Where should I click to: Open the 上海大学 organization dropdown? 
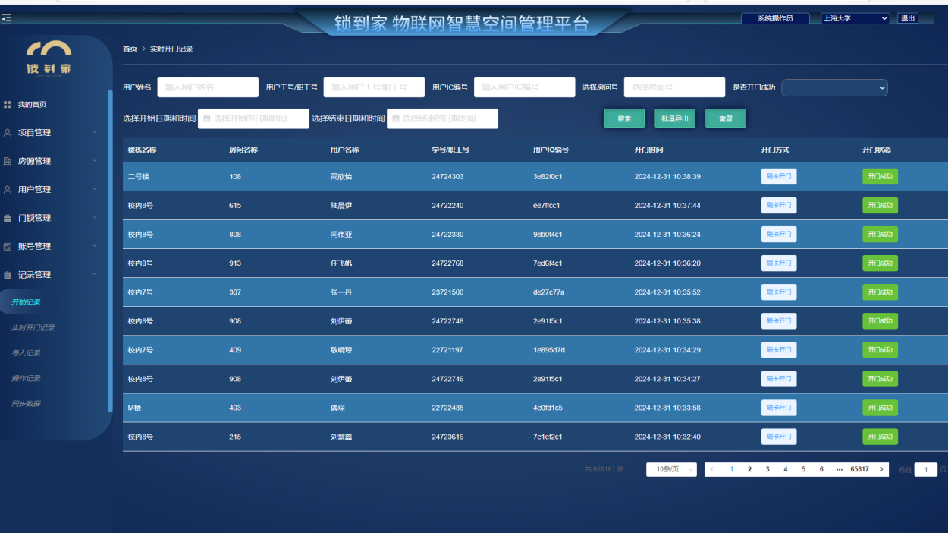(x=855, y=18)
